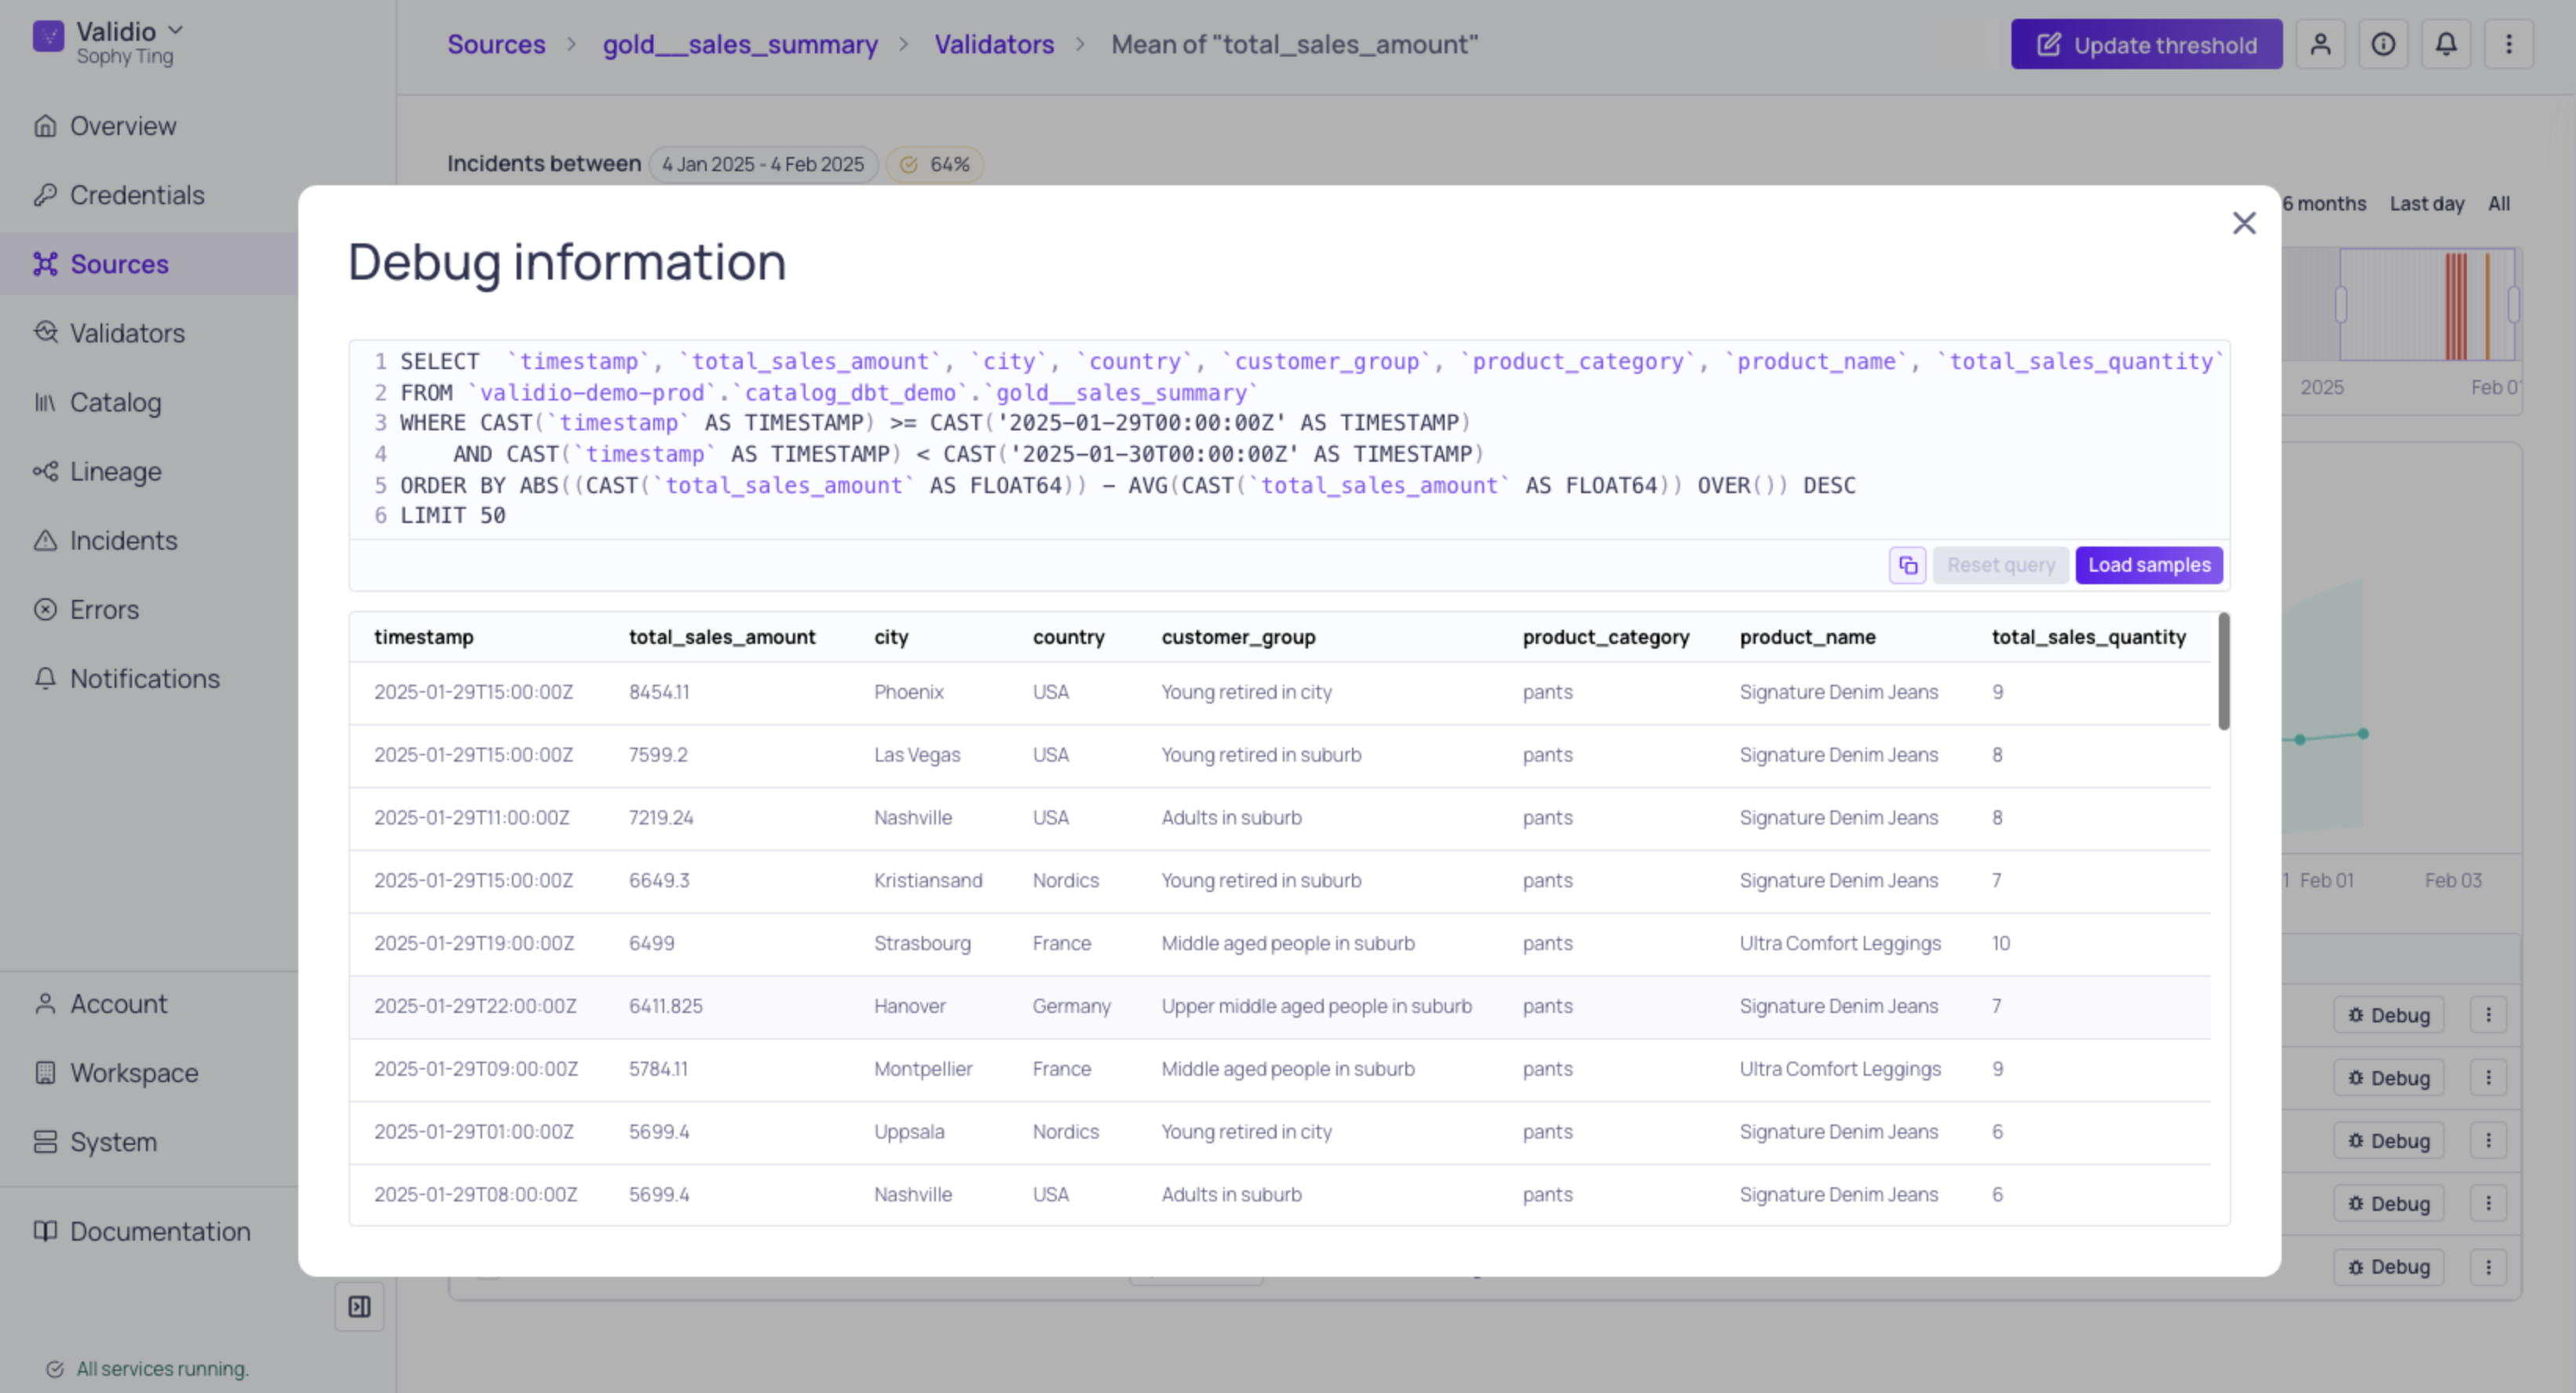Expand the three-dot menu top right
The height and width of the screenshot is (1393, 2576).
pyautogui.click(x=2508, y=43)
